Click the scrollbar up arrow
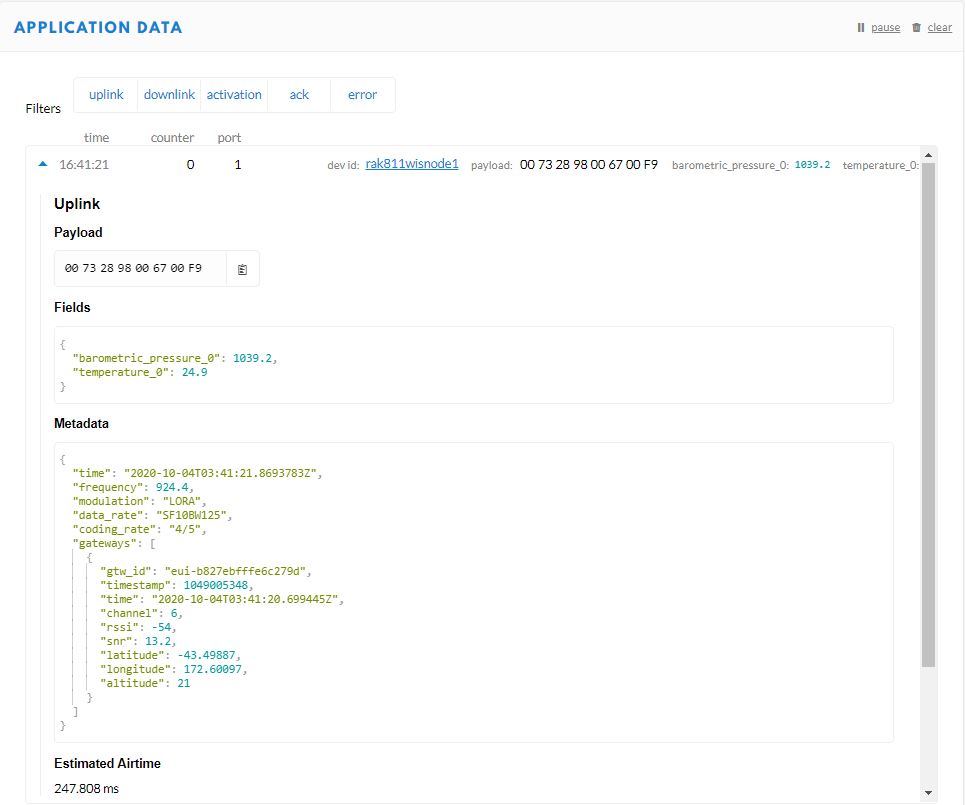This screenshot has width=965, height=805. (x=929, y=155)
